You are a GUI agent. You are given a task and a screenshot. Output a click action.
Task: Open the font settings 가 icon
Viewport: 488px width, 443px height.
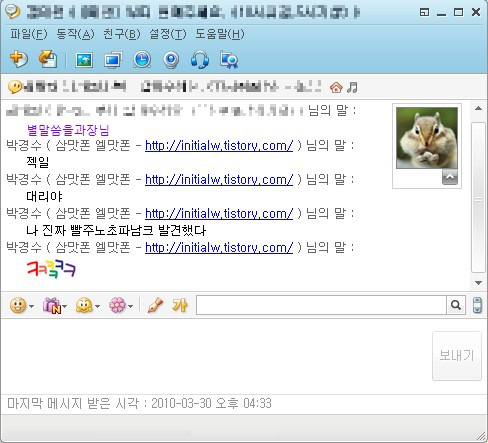tap(180, 305)
